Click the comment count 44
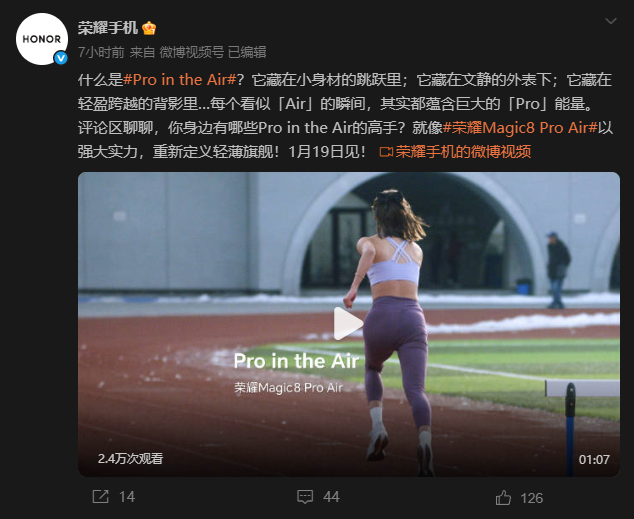 pyautogui.click(x=331, y=497)
